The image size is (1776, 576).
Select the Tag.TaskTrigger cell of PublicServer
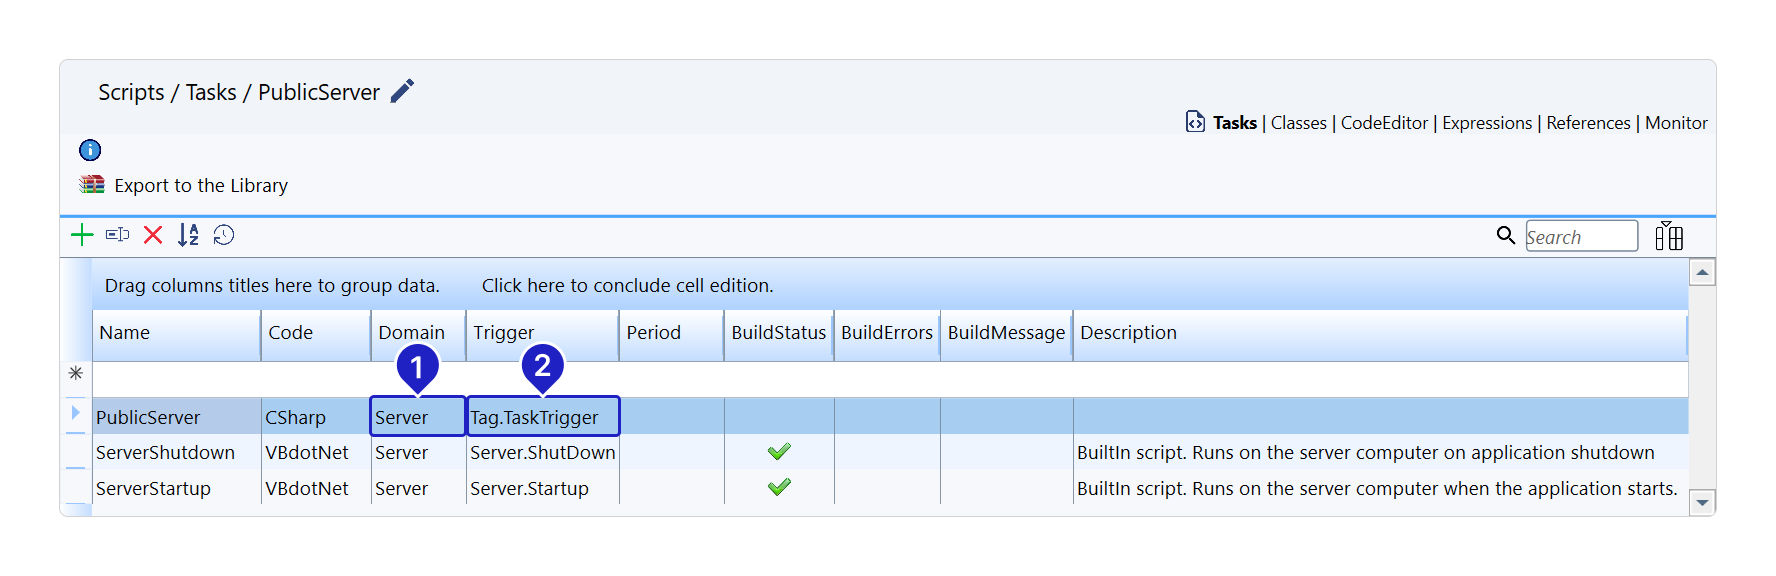(x=542, y=418)
